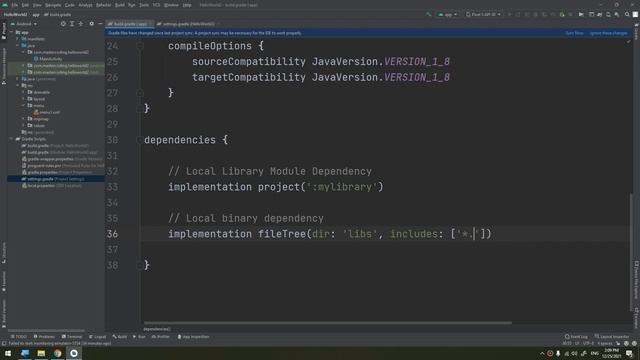The image size is (640, 360).
Task: Click the Locate in project target icon
Action: (x=63, y=24)
